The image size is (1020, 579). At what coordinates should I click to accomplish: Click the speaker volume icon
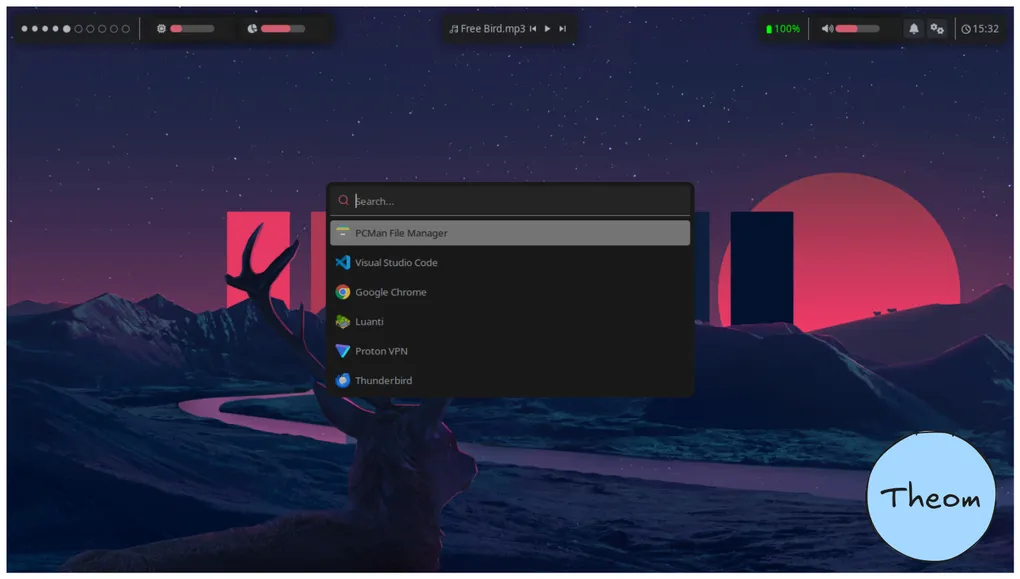tap(827, 29)
